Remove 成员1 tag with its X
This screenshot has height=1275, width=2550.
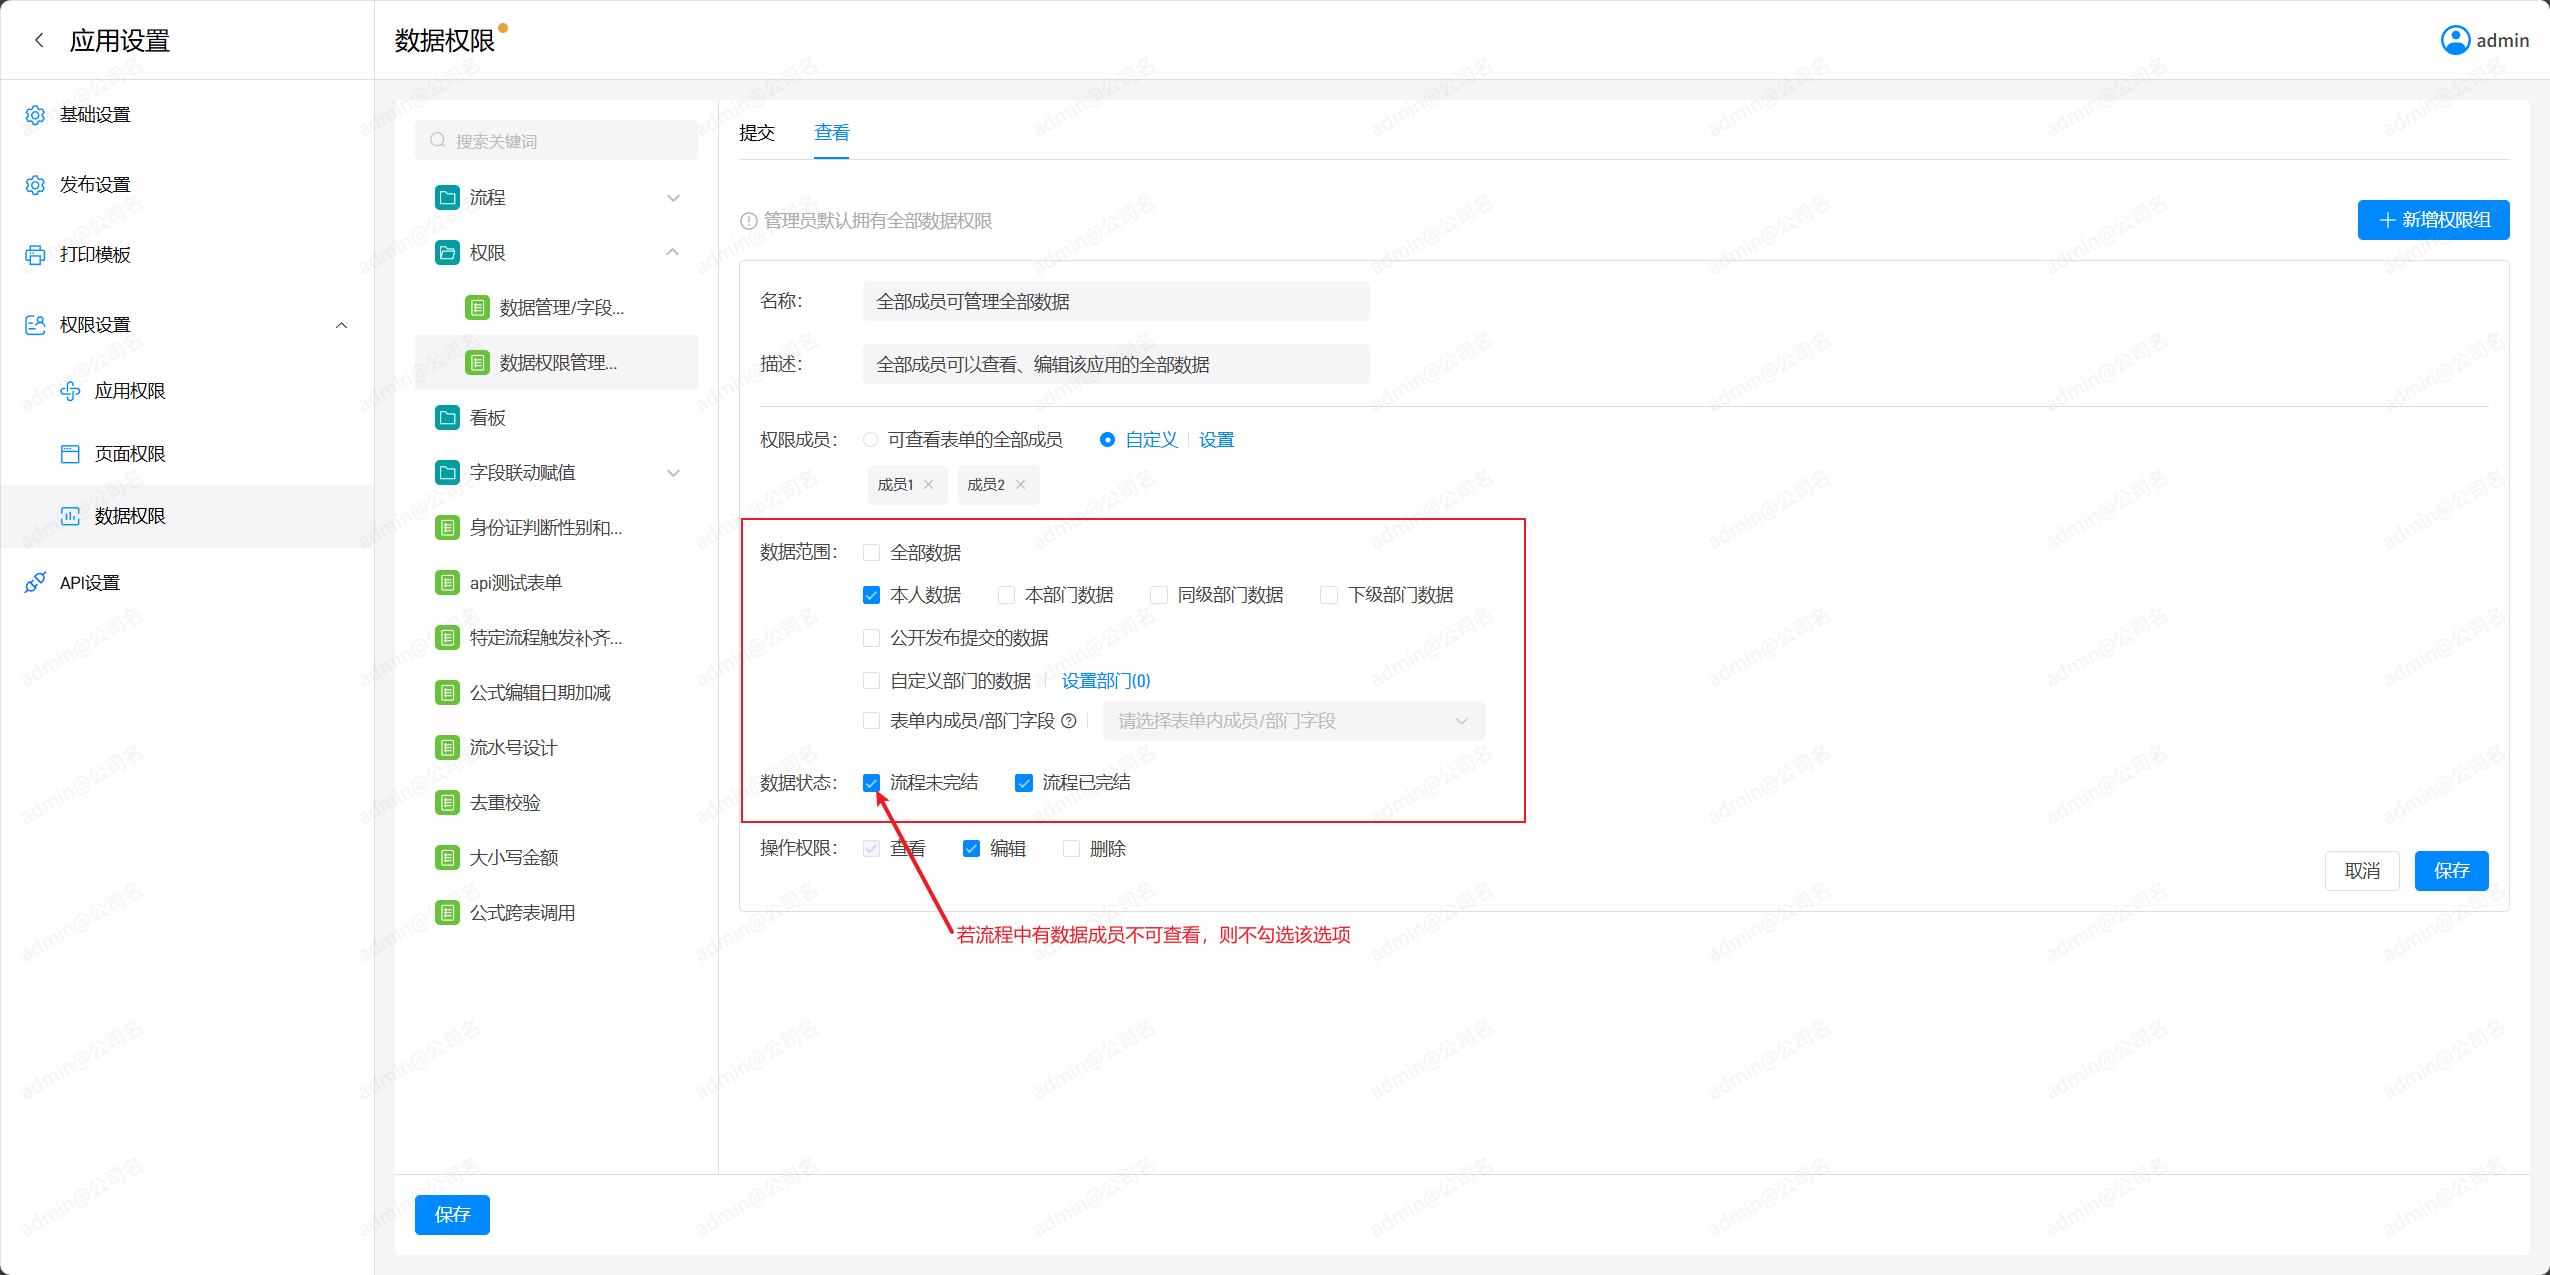[x=929, y=485]
